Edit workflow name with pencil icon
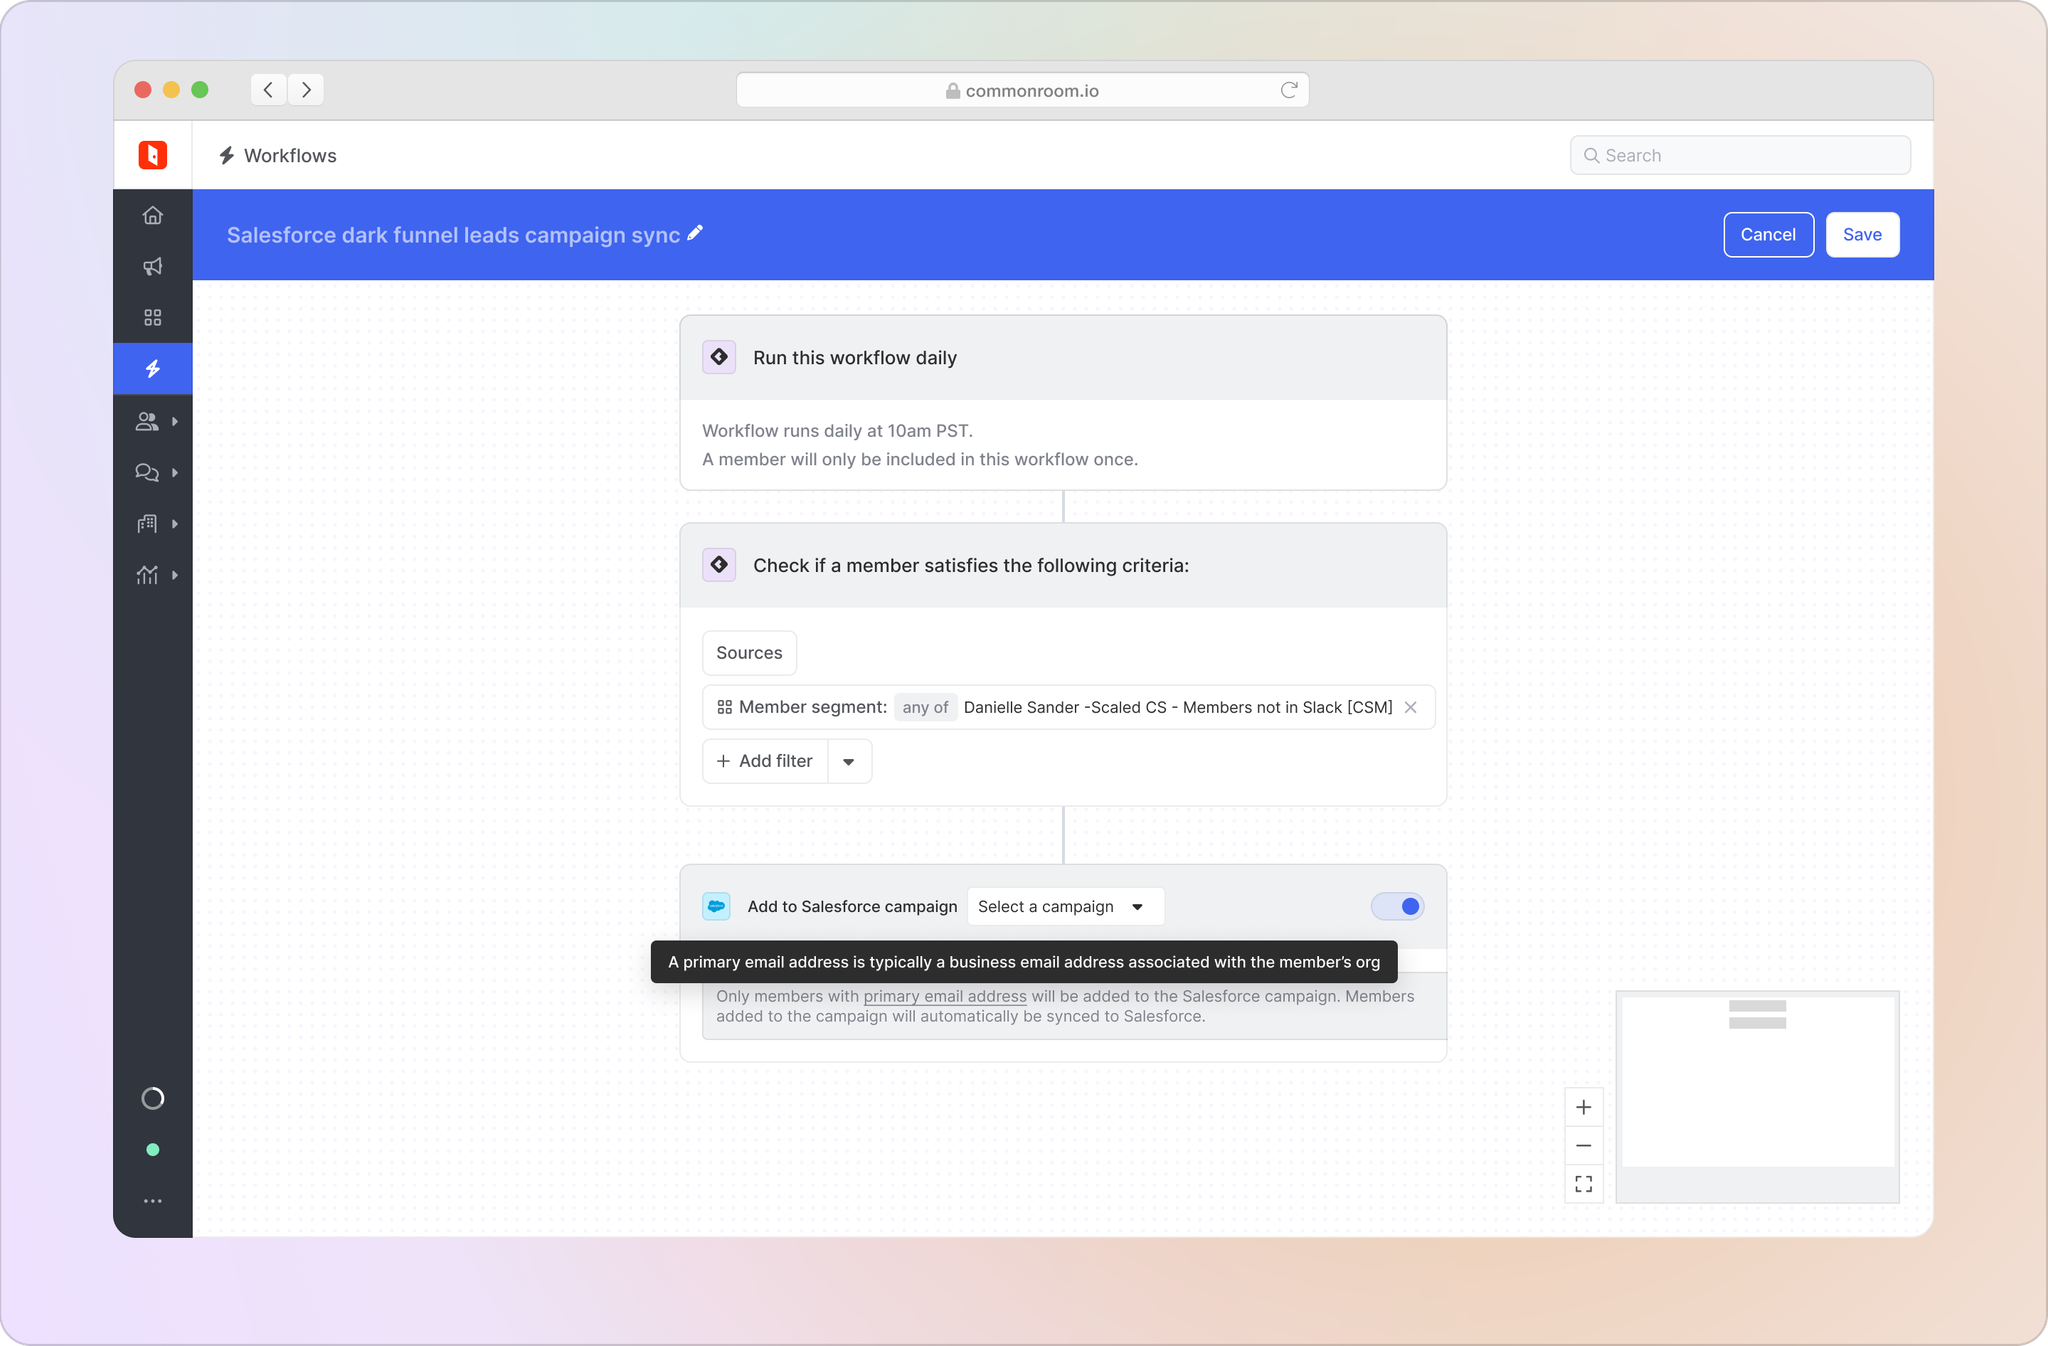The image size is (2048, 1346). (x=695, y=233)
